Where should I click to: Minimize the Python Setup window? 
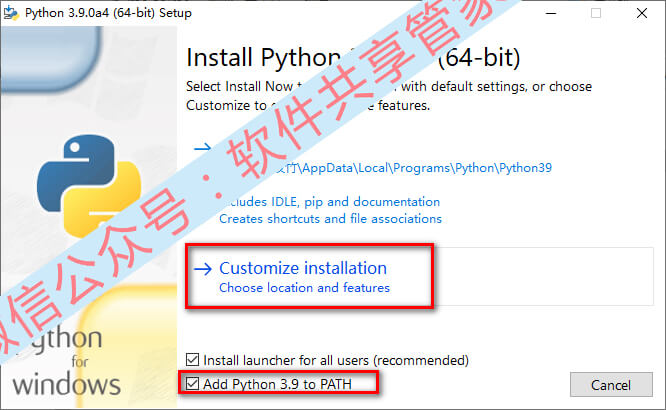coord(551,13)
